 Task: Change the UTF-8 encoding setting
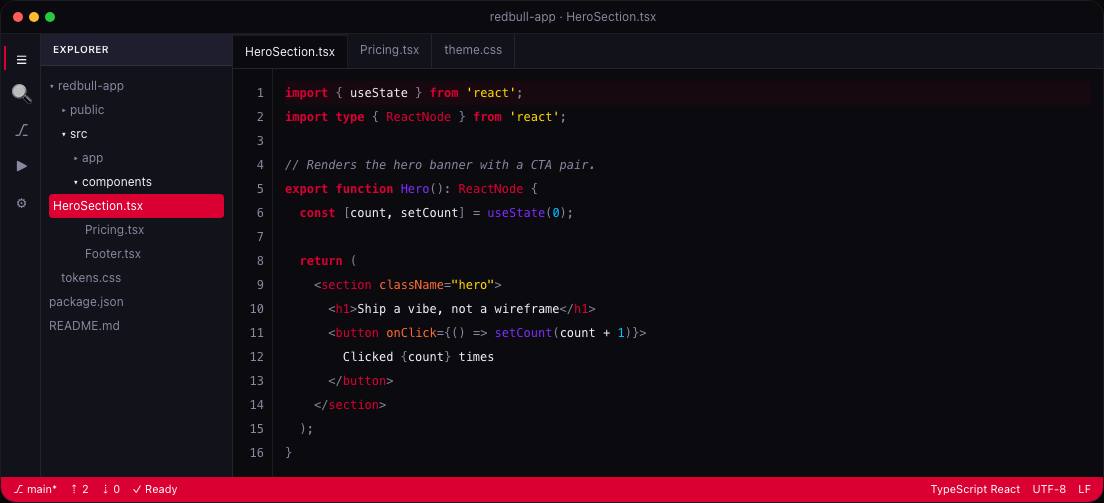[x=1049, y=489]
